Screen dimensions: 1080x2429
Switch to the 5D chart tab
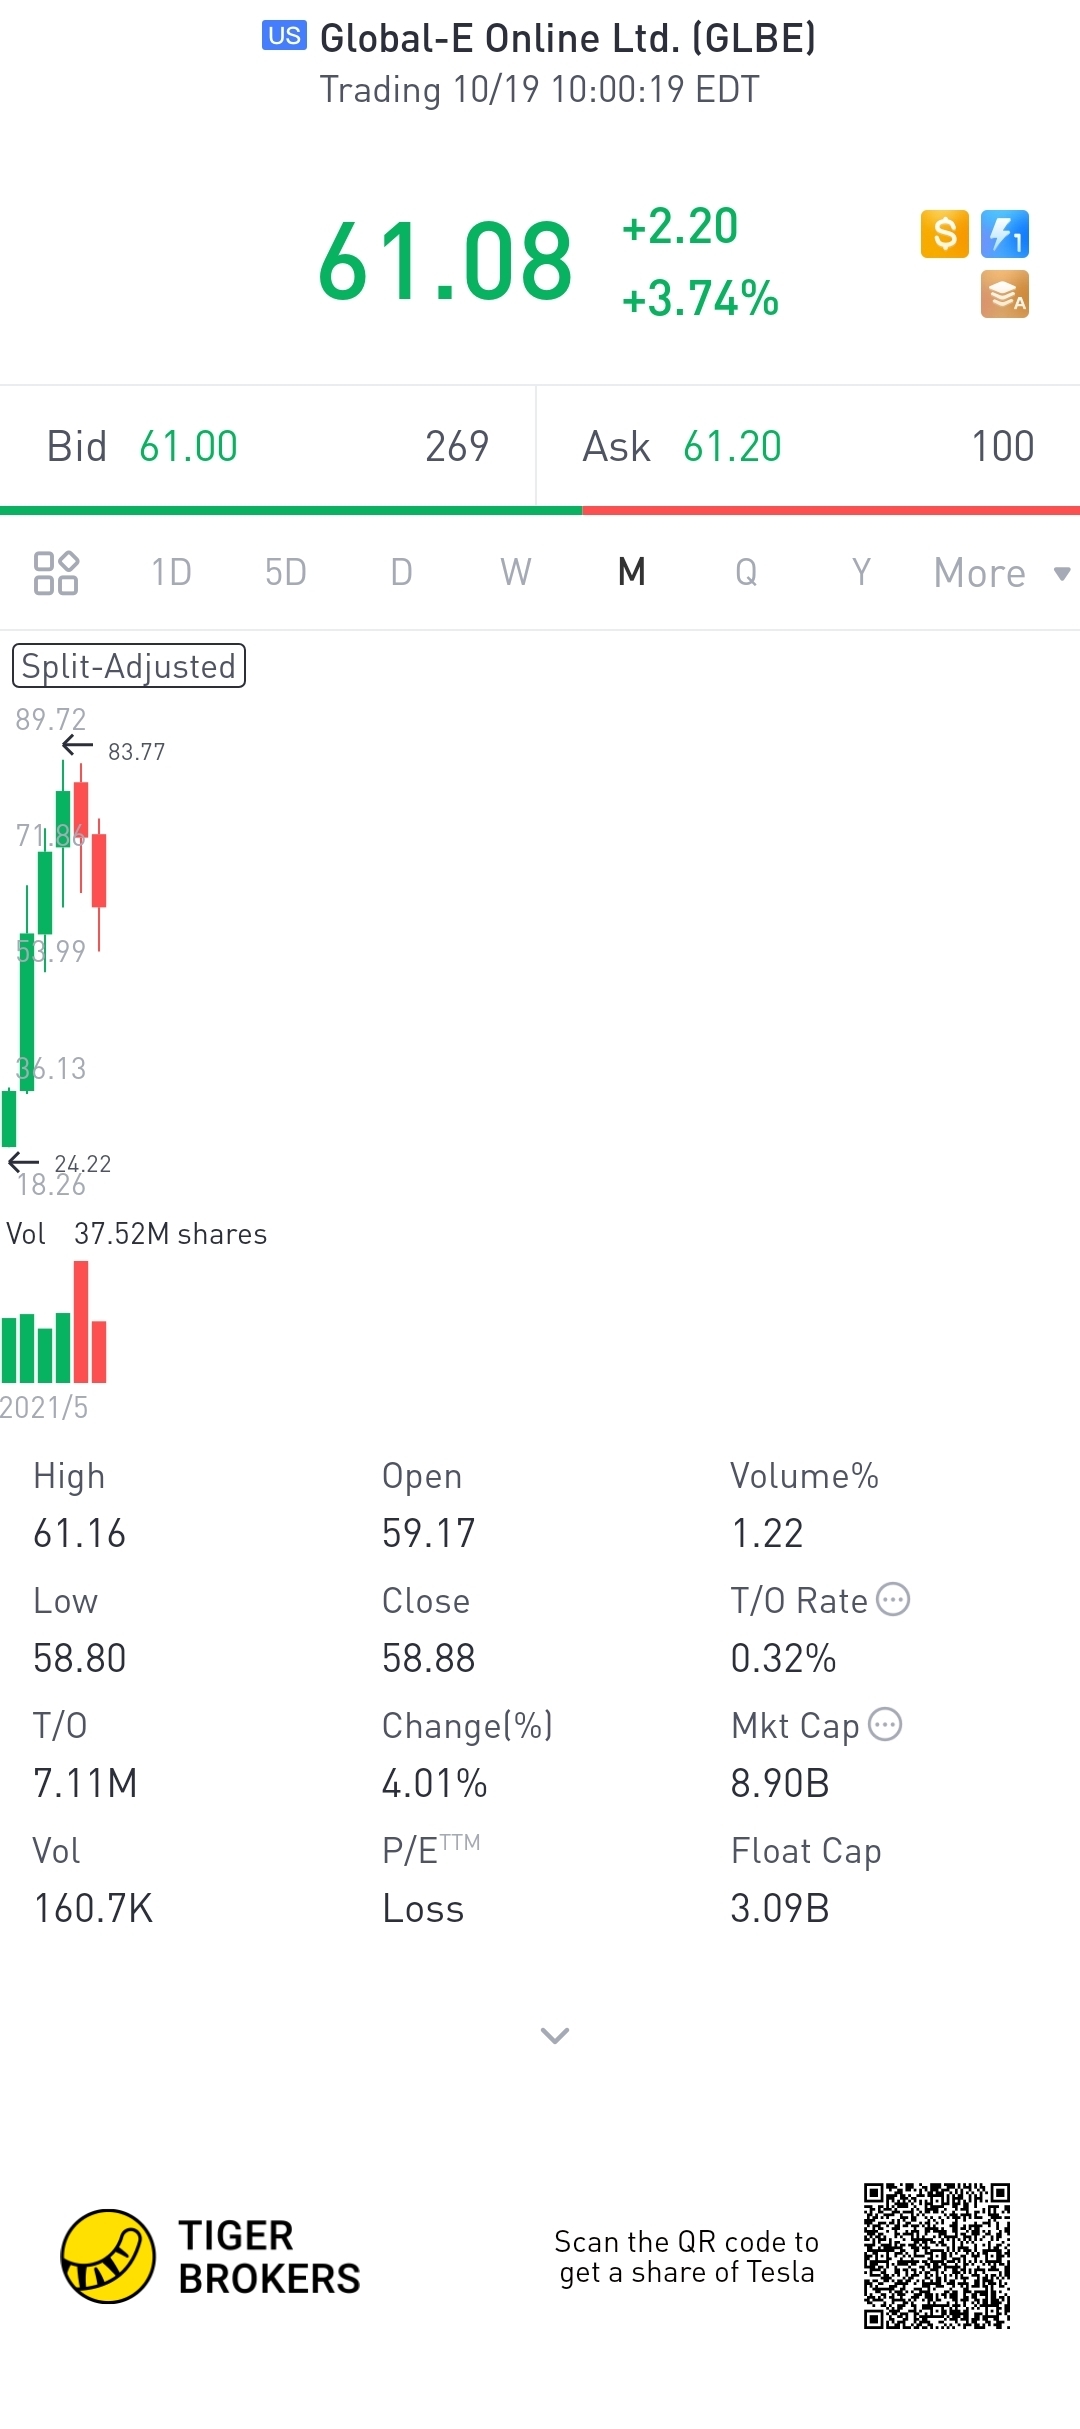coord(285,573)
